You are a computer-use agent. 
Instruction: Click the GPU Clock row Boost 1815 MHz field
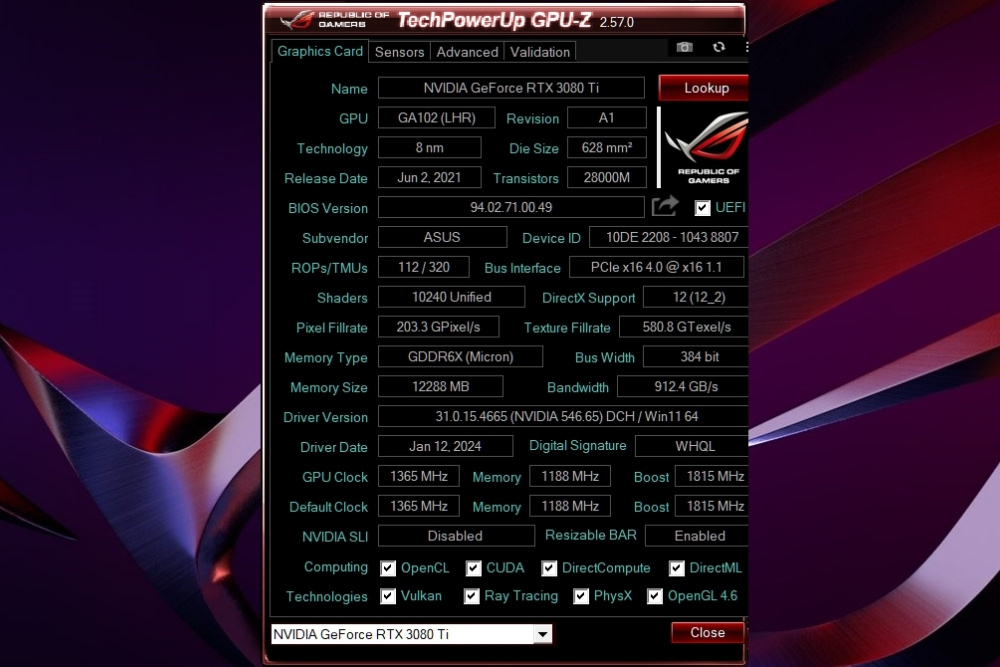coord(712,476)
